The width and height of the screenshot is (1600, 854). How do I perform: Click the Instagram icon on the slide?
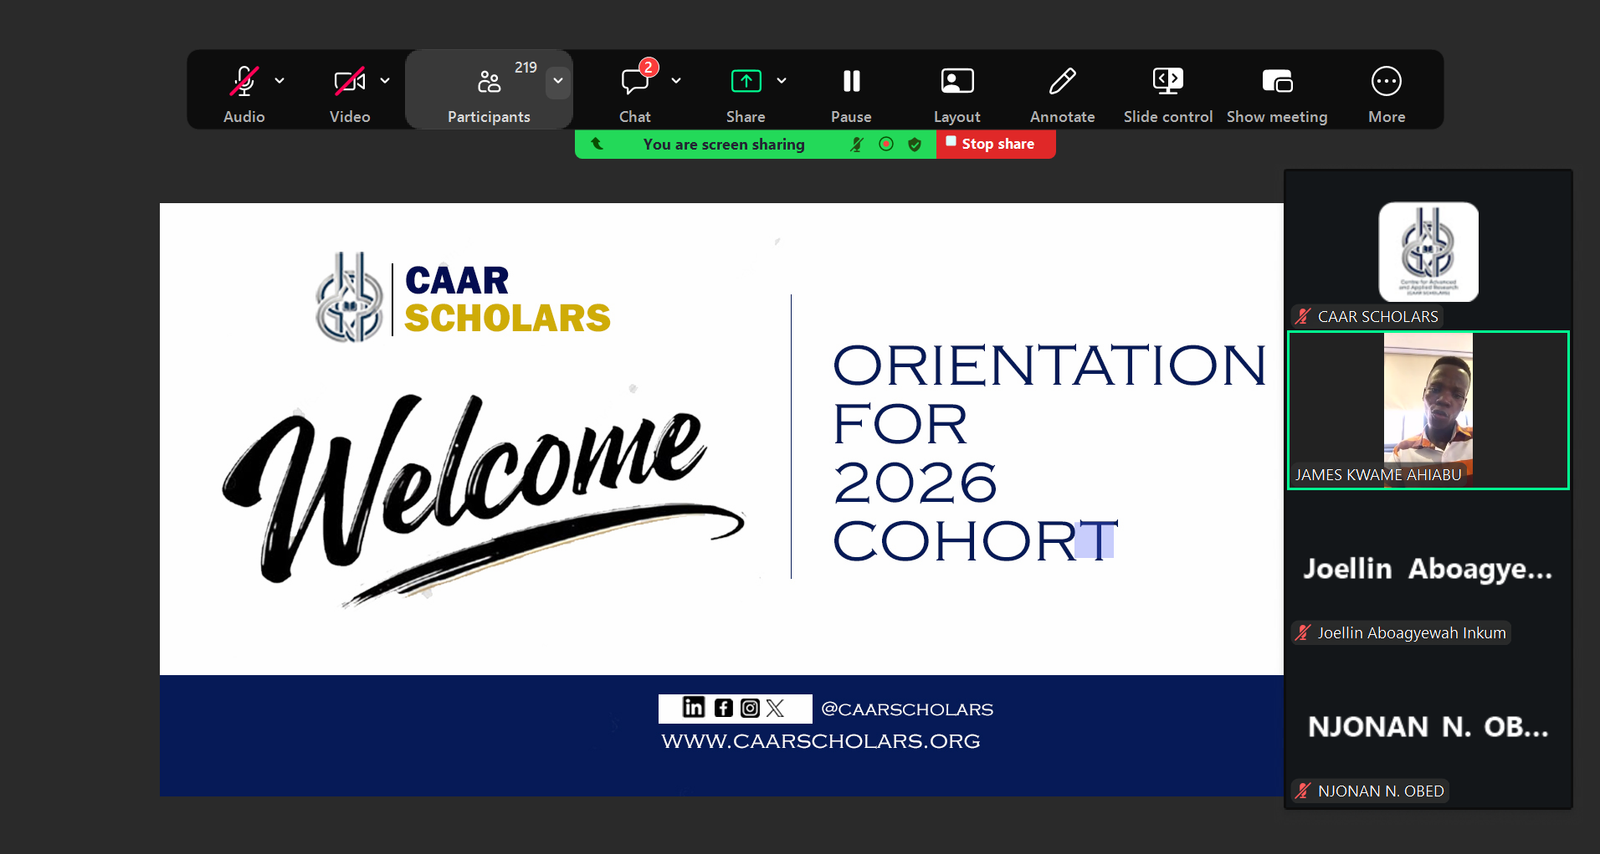coord(750,708)
